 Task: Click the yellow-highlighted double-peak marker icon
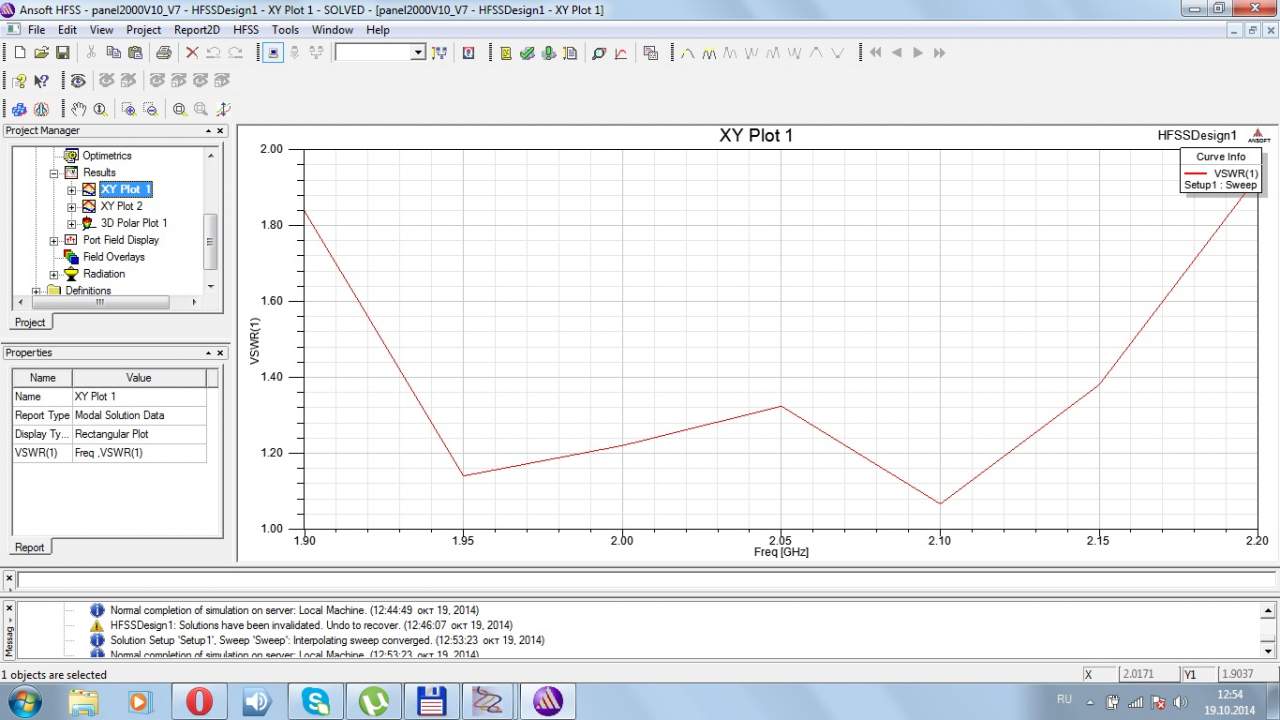point(709,53)
